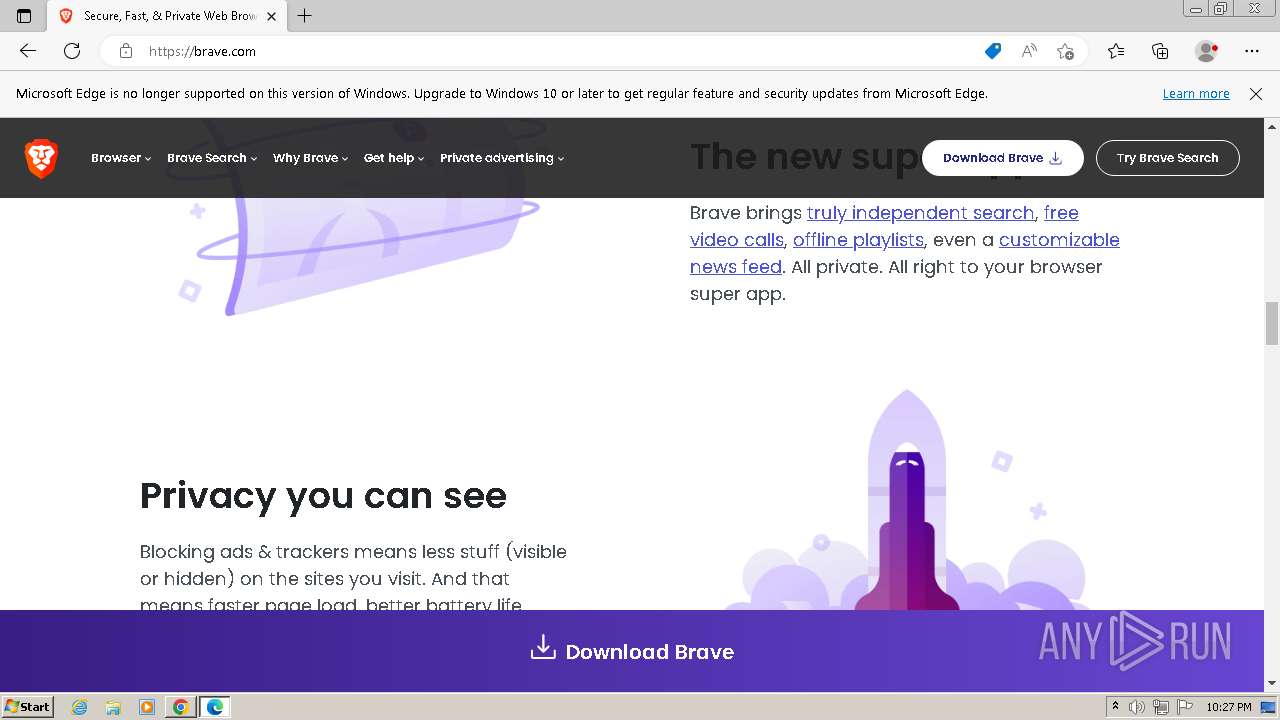Image resolution: width=1280 pixels, height=720 pixels.
Task: Open Read aloud icon in the address bar
Action: click(x=1029, y=51)
